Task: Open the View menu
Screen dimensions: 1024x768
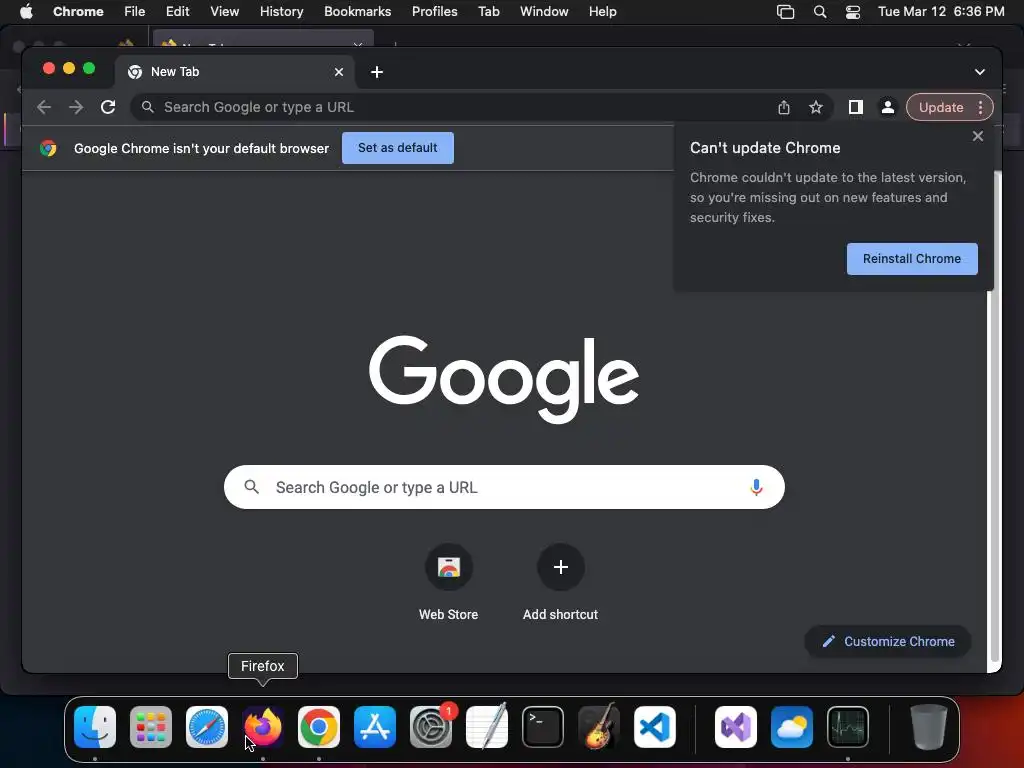Action: click(x=224, y=11)
